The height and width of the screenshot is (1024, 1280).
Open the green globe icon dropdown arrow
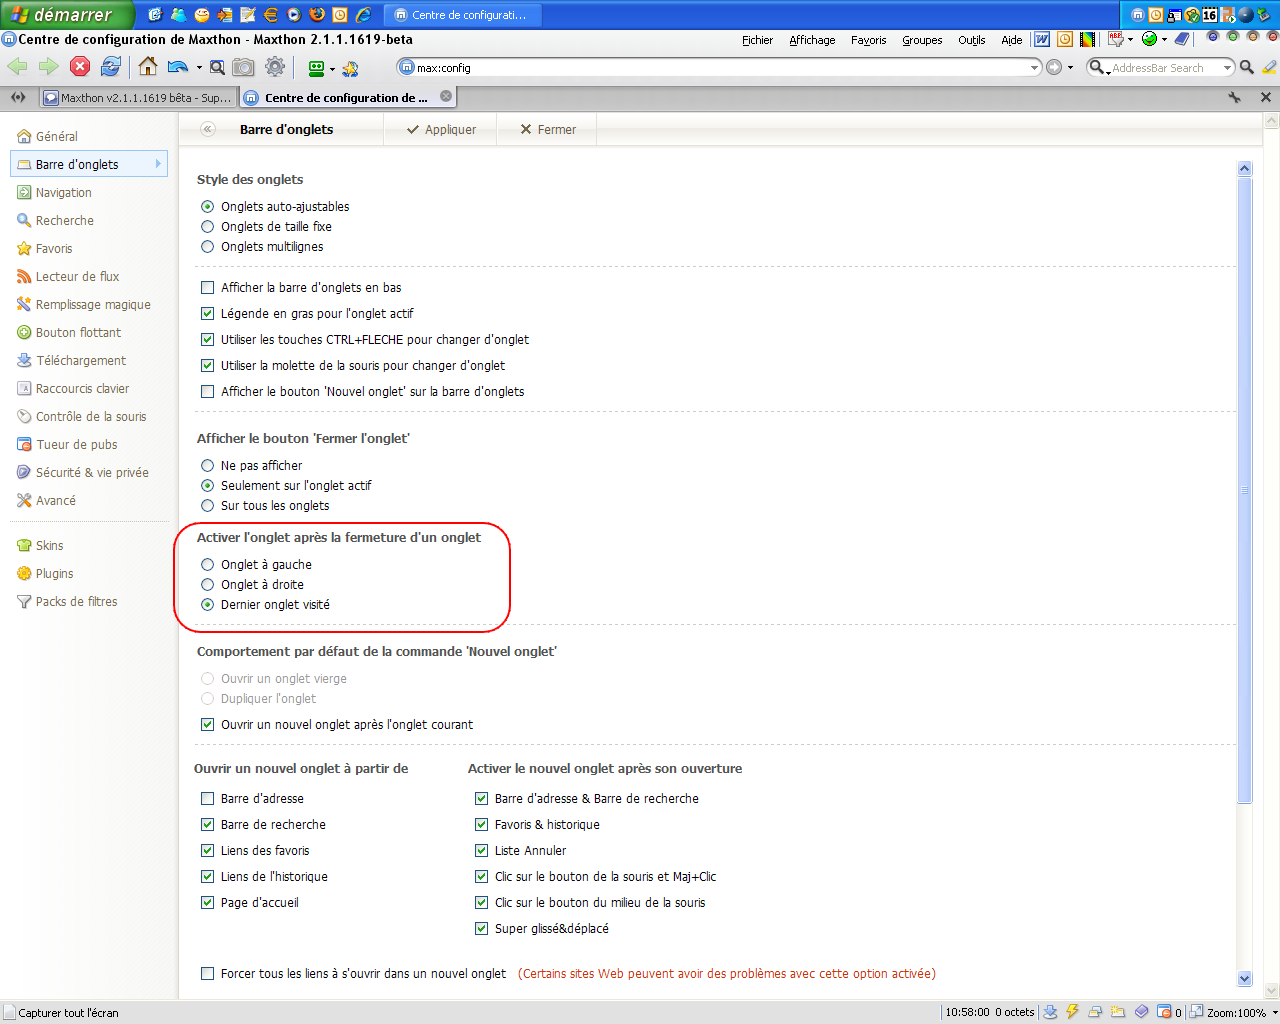coord(1164,40)
